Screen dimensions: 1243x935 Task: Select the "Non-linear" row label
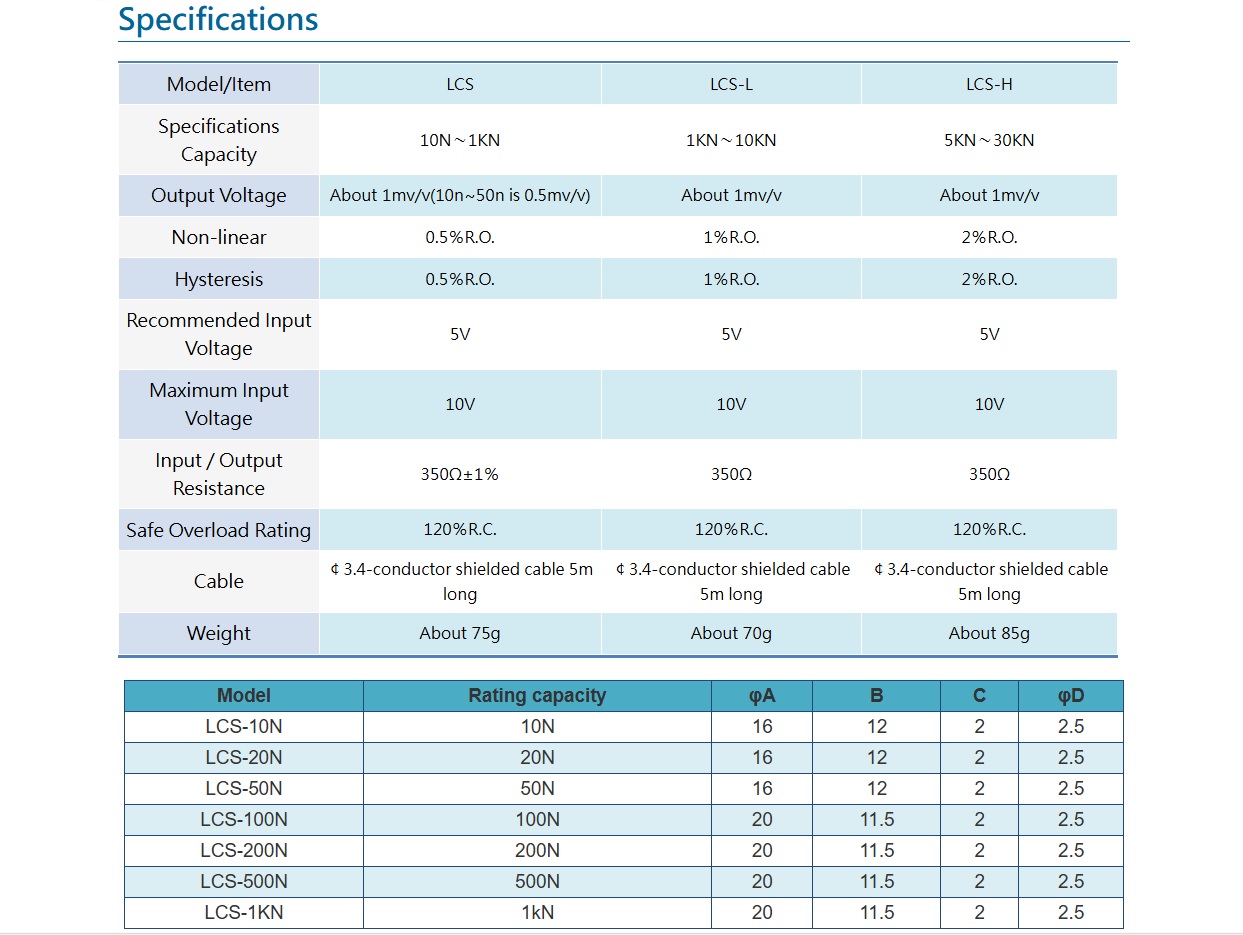click(x=219, y=238)
